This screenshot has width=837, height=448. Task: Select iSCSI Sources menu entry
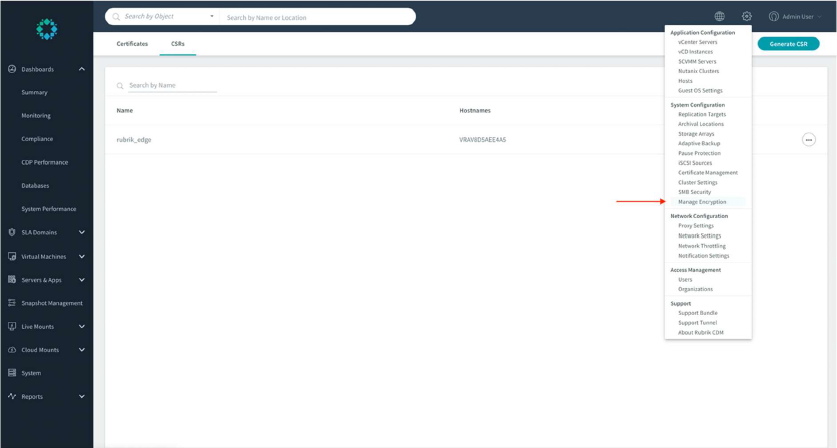pos(694,163)
